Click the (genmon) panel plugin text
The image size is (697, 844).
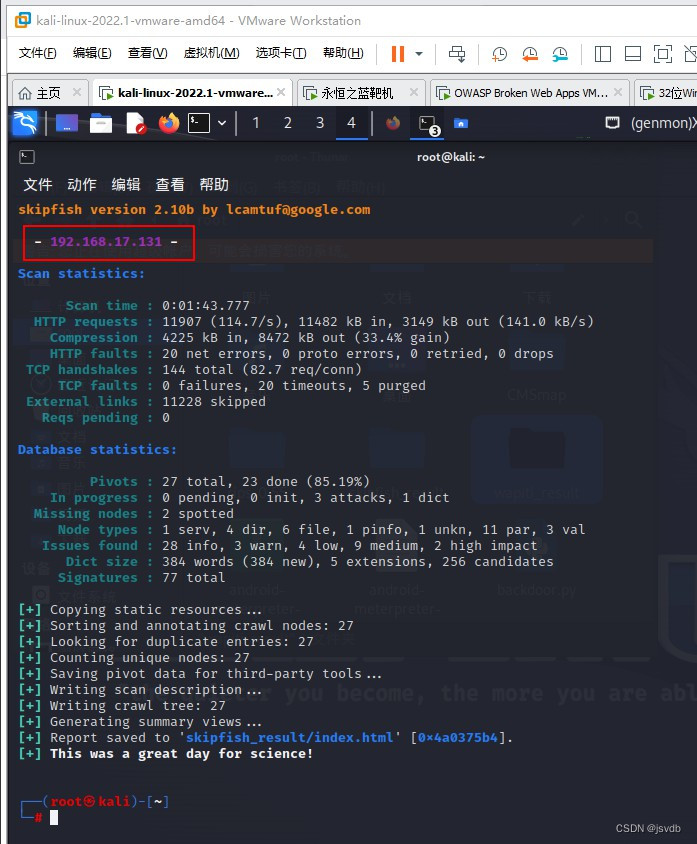click(663, 123)
